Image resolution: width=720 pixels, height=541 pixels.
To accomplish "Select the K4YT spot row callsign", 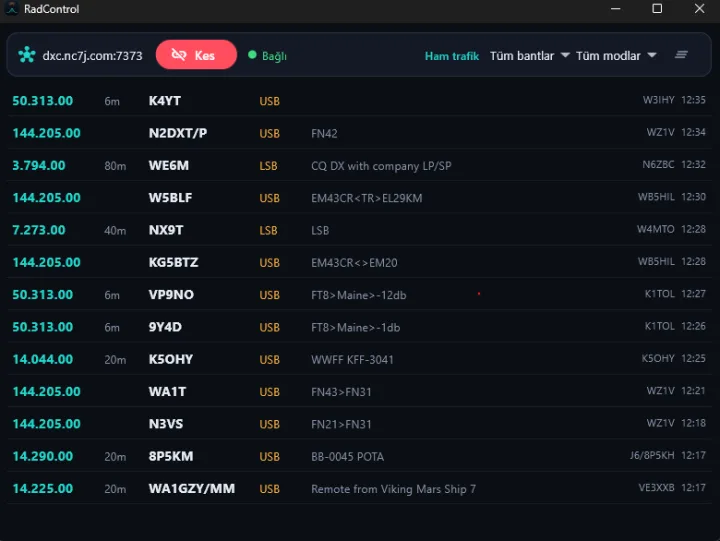I will coord(164,101).
